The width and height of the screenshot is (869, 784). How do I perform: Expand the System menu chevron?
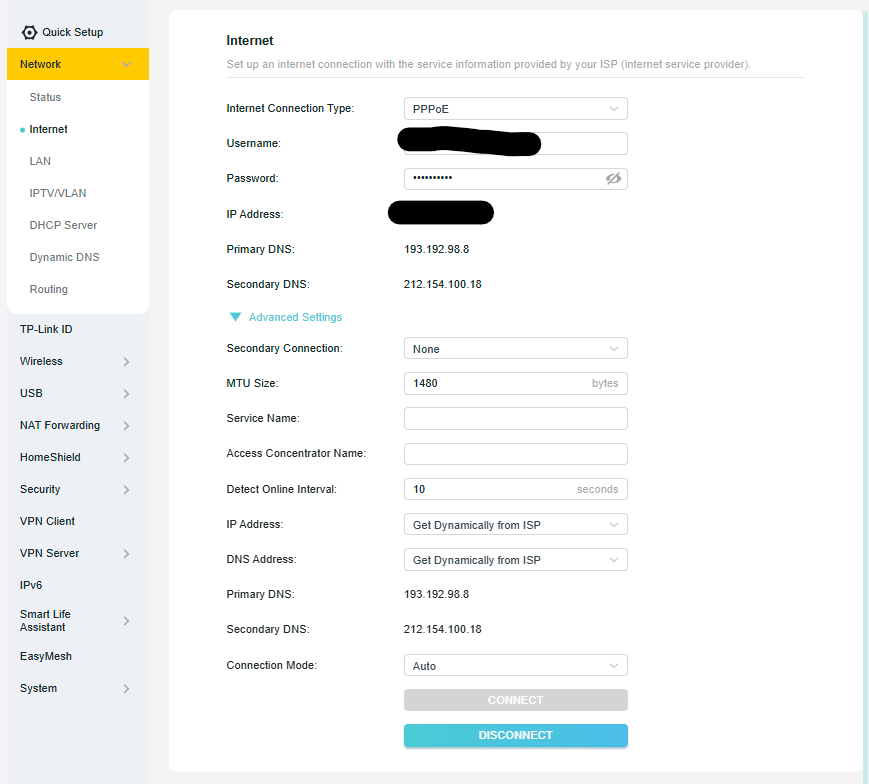click(x=126, y=689)
